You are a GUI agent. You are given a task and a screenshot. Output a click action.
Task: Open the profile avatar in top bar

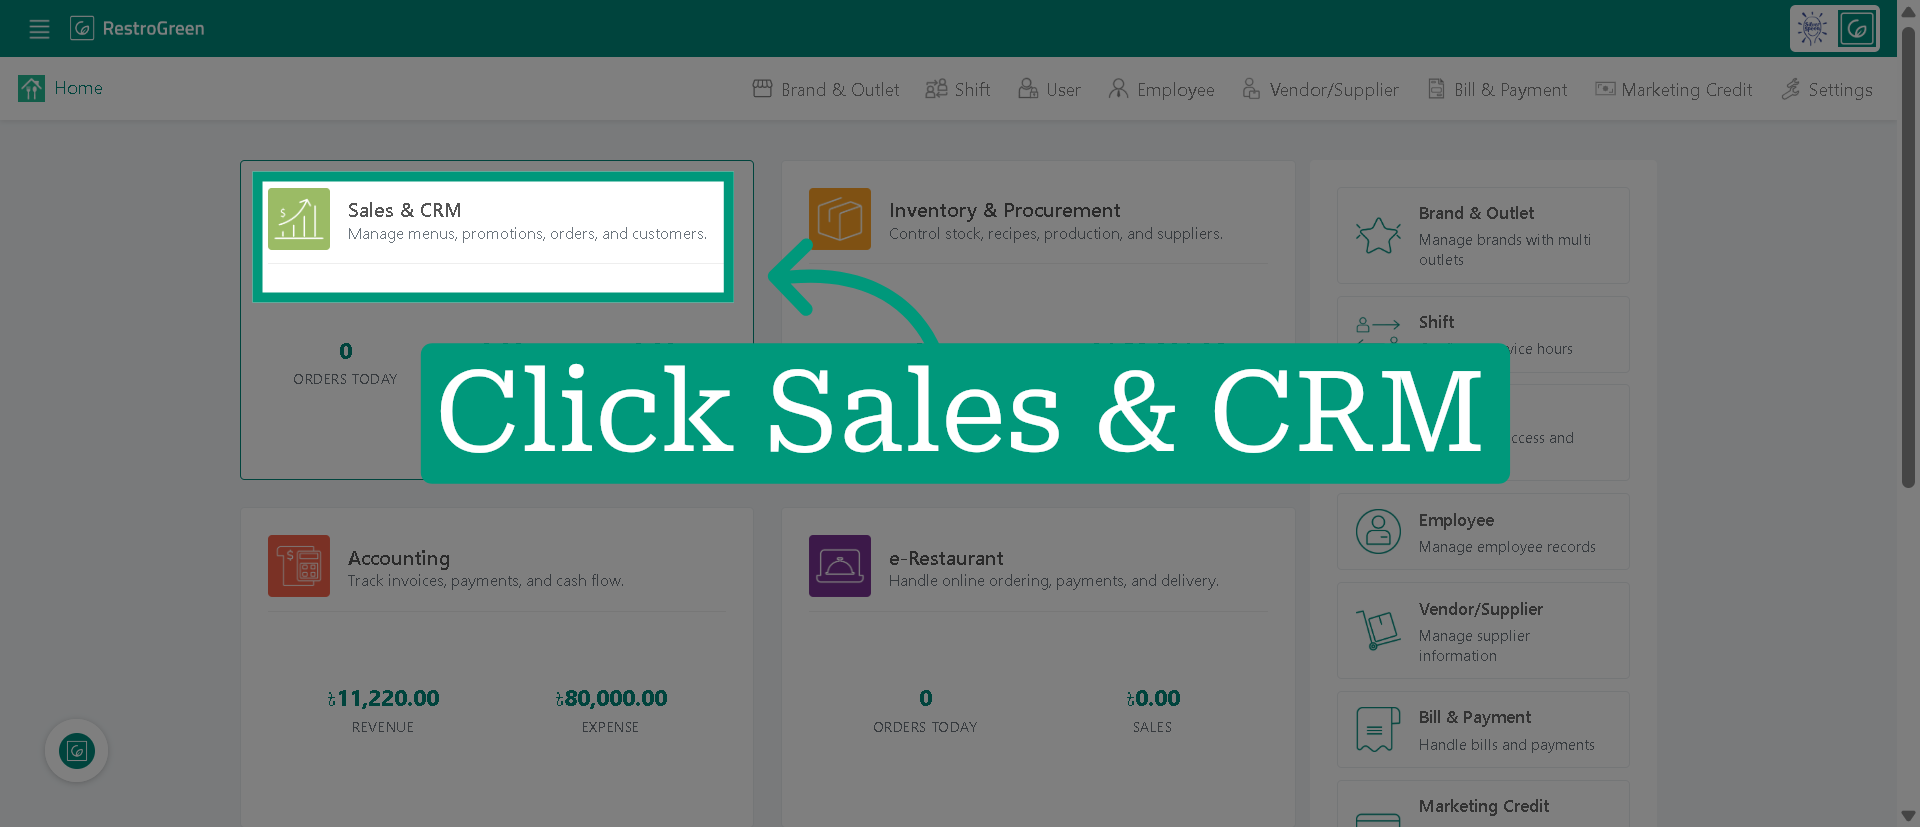coord(1834,28)
